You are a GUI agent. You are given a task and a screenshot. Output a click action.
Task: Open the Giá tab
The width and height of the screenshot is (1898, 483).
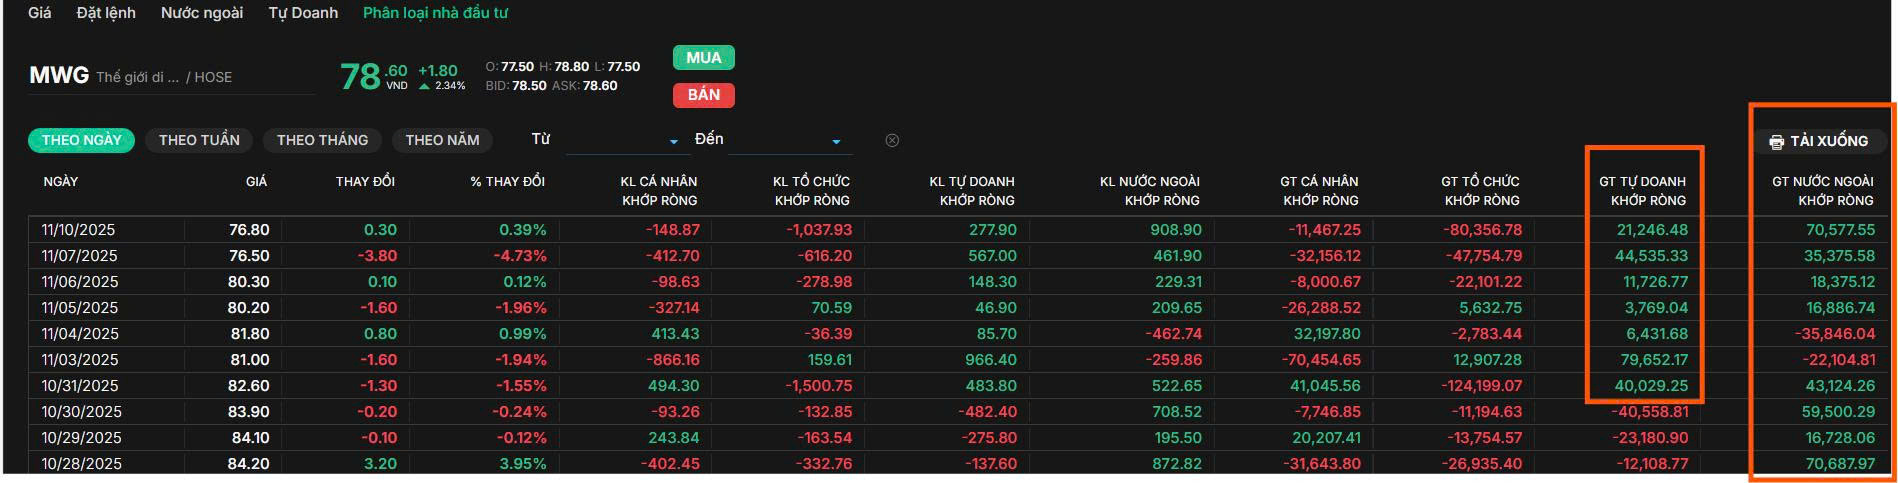tap(40, 13)
